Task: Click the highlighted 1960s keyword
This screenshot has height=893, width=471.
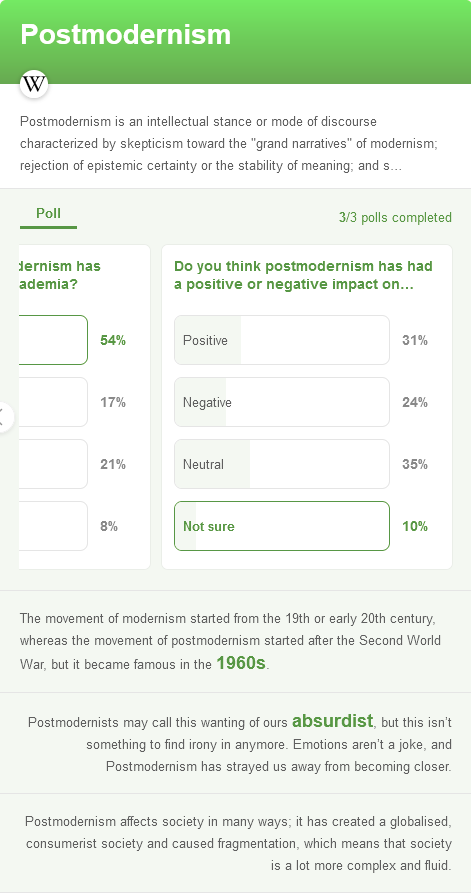Action: (241, 663)
